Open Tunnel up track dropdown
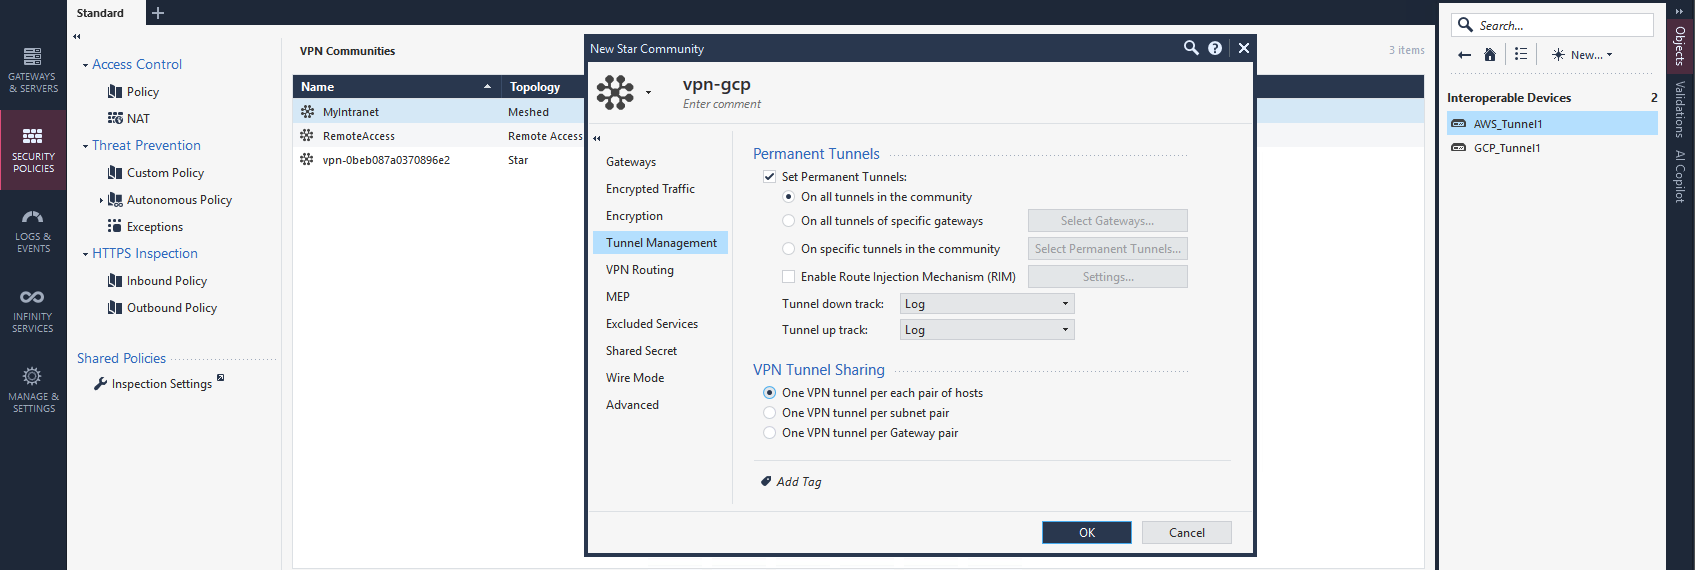Viewport: 1695px width, 570px height. pyautogui.click(x=986, y=330)
